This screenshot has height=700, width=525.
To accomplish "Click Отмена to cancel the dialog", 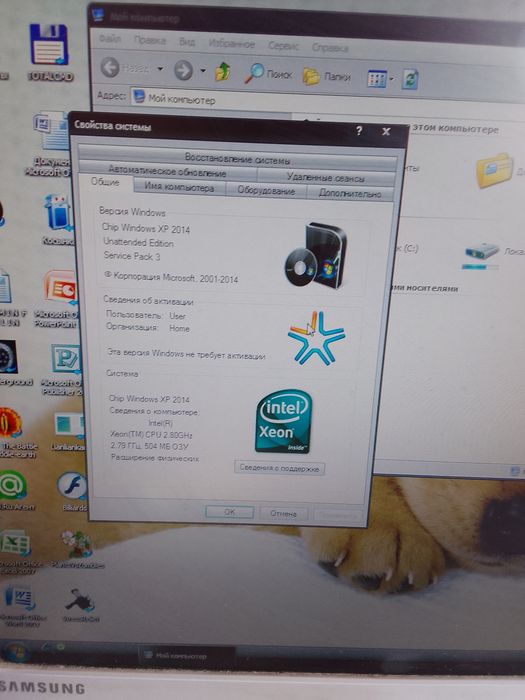I will (x=283, y=513).
